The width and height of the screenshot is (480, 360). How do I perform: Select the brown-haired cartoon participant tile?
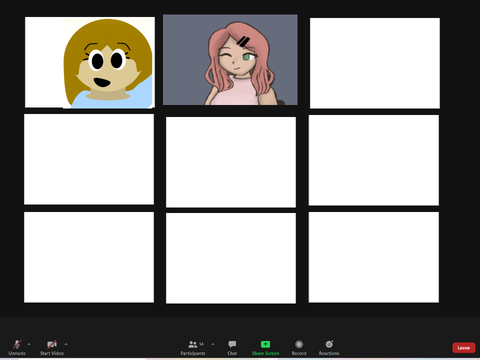point(90,62)
